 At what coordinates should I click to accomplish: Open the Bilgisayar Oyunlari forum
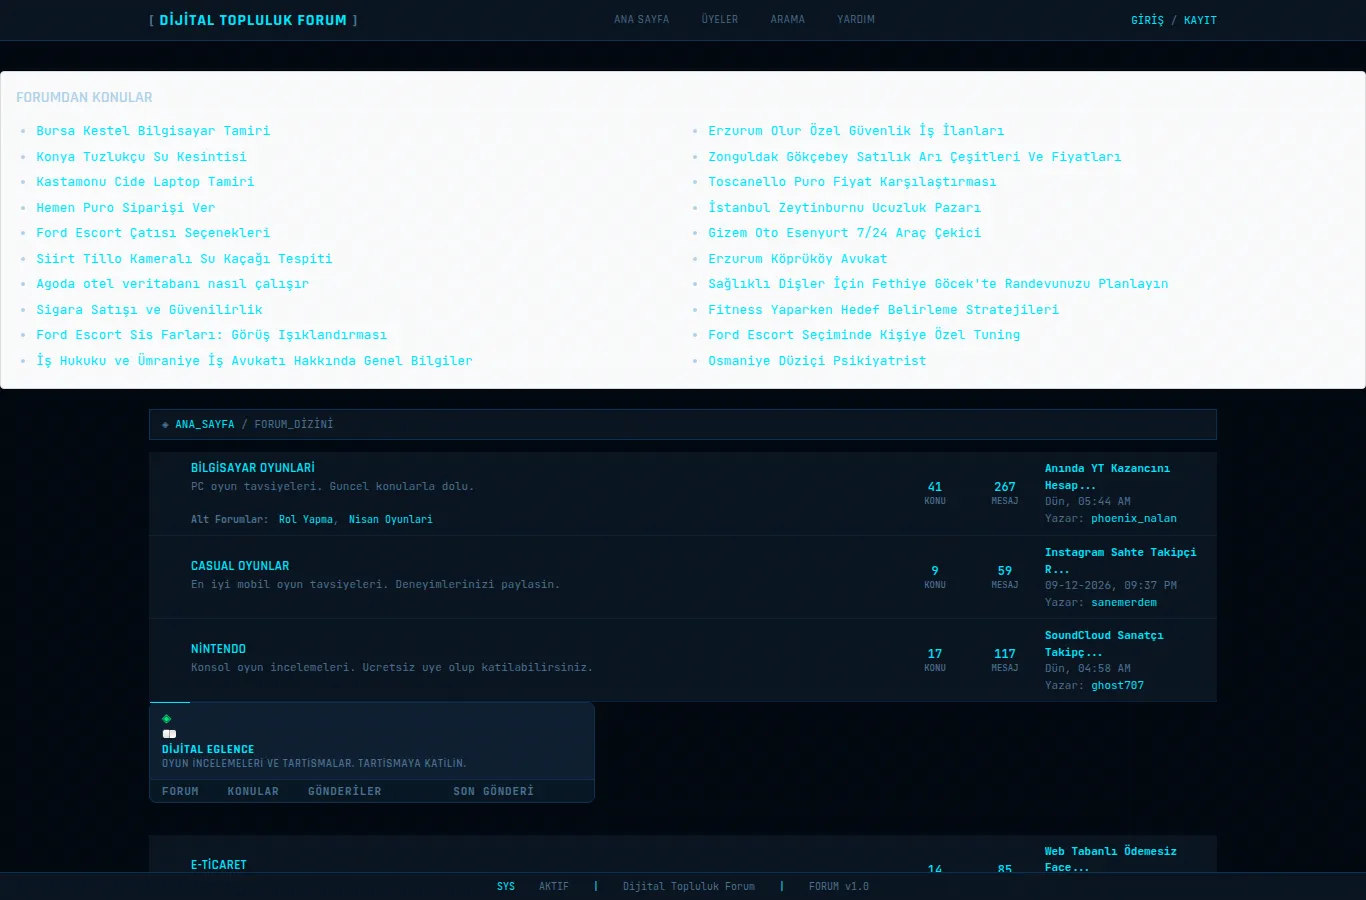coord(253,468)
